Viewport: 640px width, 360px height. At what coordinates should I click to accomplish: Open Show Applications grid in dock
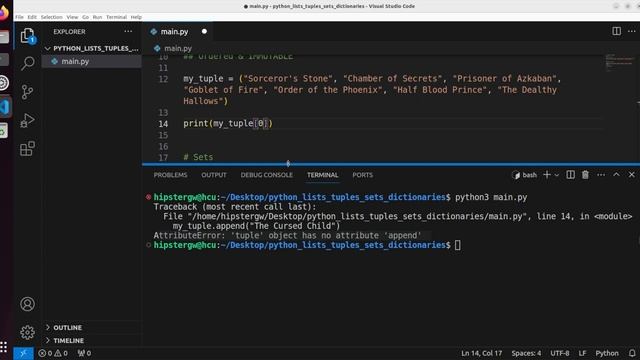click(x=3, y=347)
